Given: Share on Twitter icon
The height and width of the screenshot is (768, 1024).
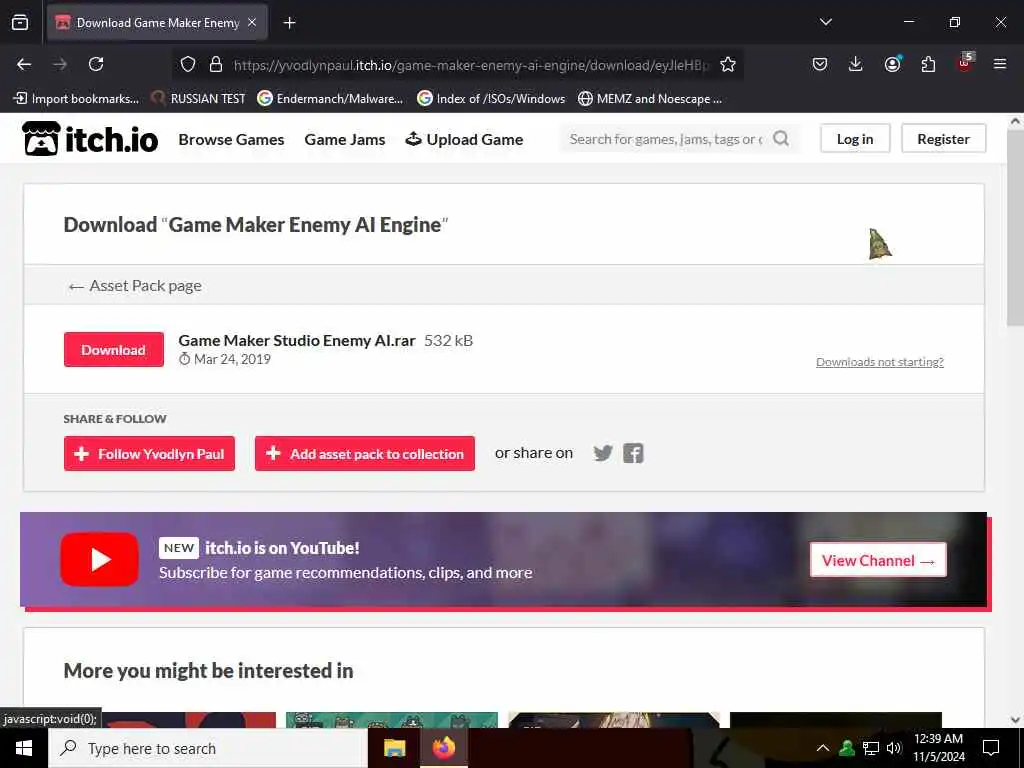Looking at the screenshot, I should click(603, 453).
